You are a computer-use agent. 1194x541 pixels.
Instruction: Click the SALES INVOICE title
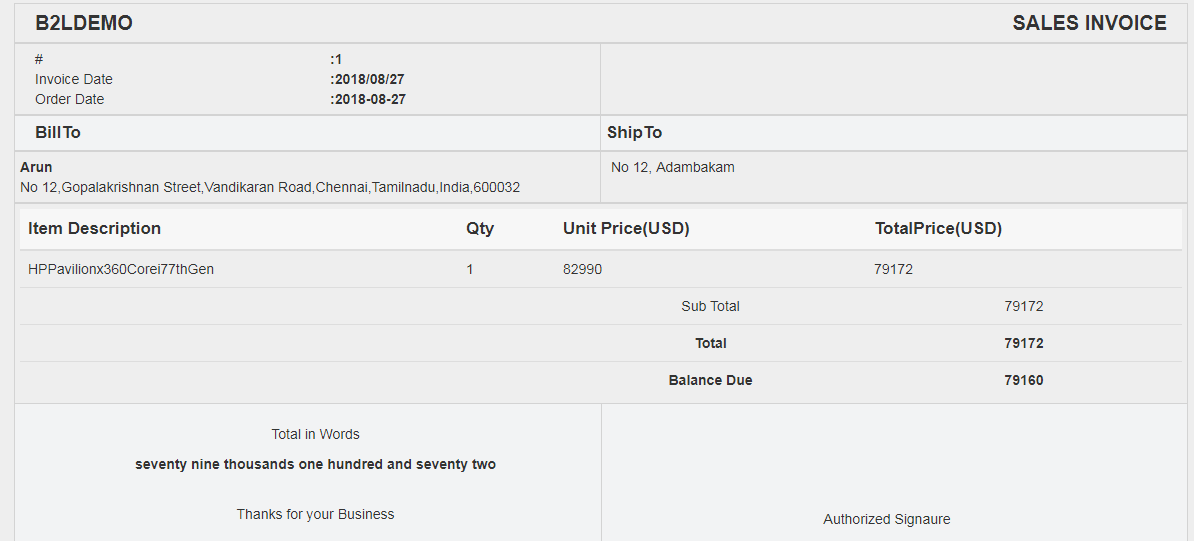coord(1089,23)
